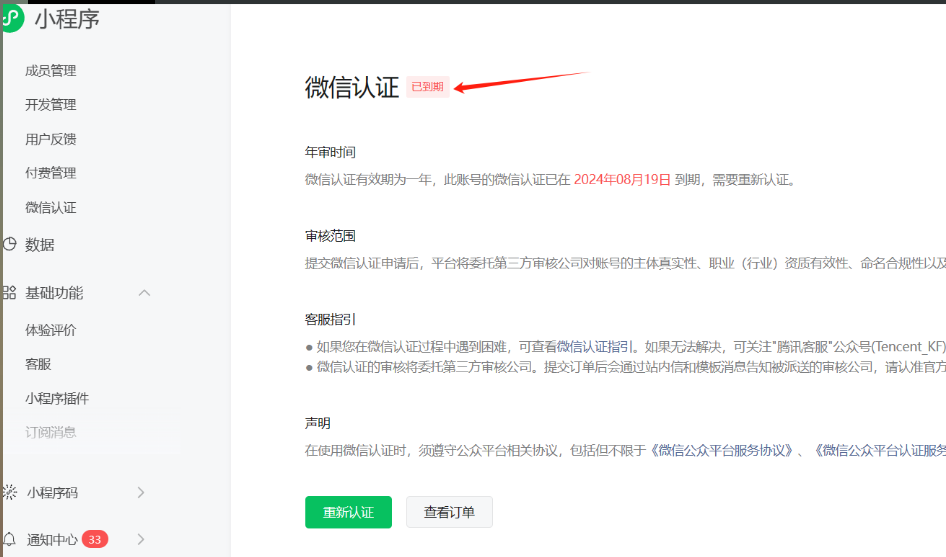Open 开发管理 in the sidebar
Image resolution: width=946 pixels, height=557 pixels.
(51, 104)
